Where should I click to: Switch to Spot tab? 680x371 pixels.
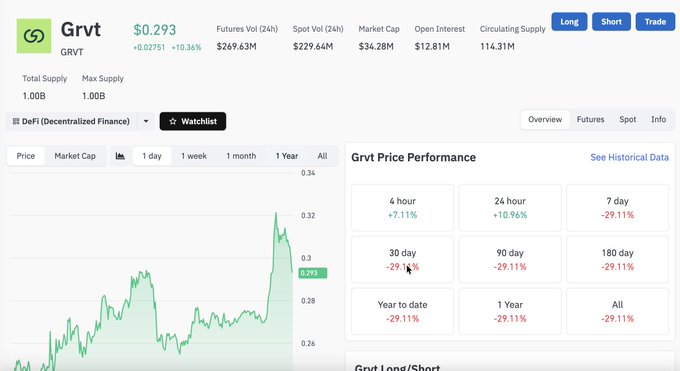coord(628,119)
